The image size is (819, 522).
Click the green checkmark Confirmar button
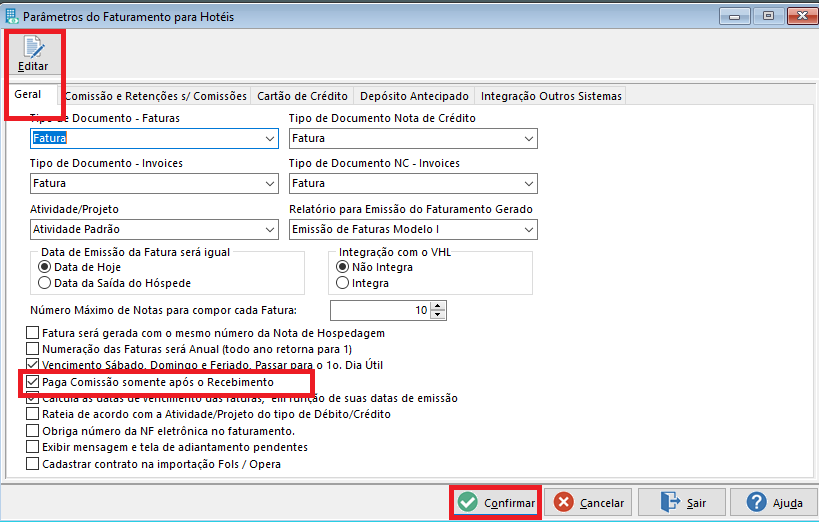point(496,503)
